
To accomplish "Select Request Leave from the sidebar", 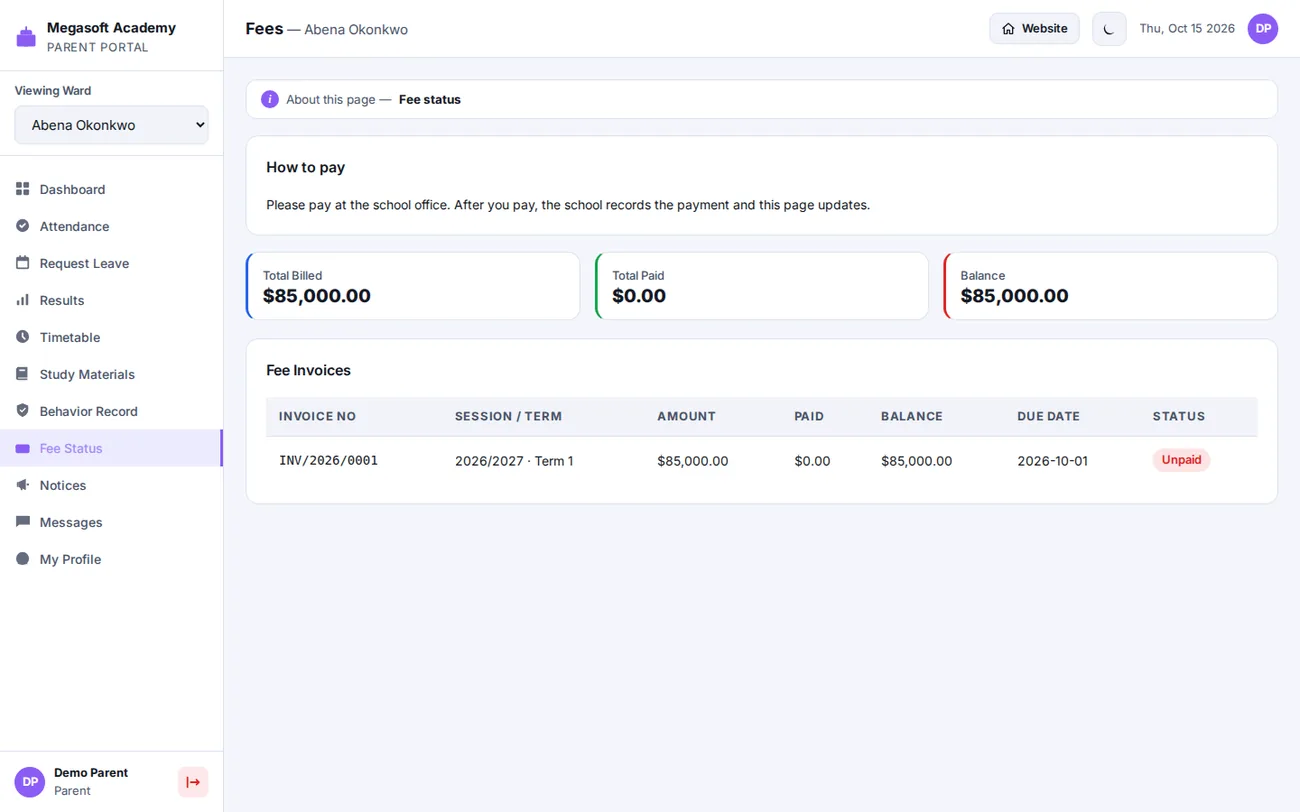I will pos(111,263).
